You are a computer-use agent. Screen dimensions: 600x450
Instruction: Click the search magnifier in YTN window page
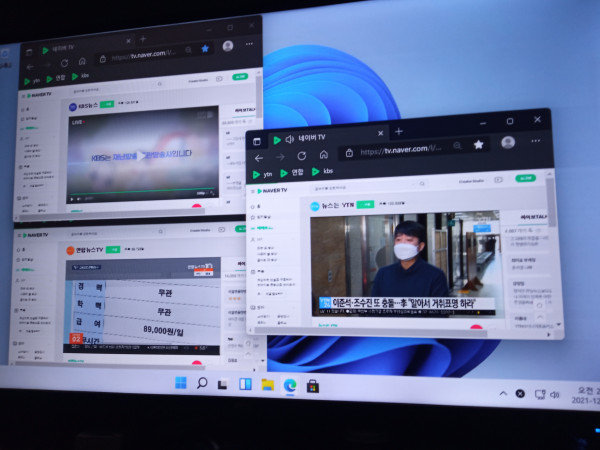pyautogui.click(x=422, y=184)
